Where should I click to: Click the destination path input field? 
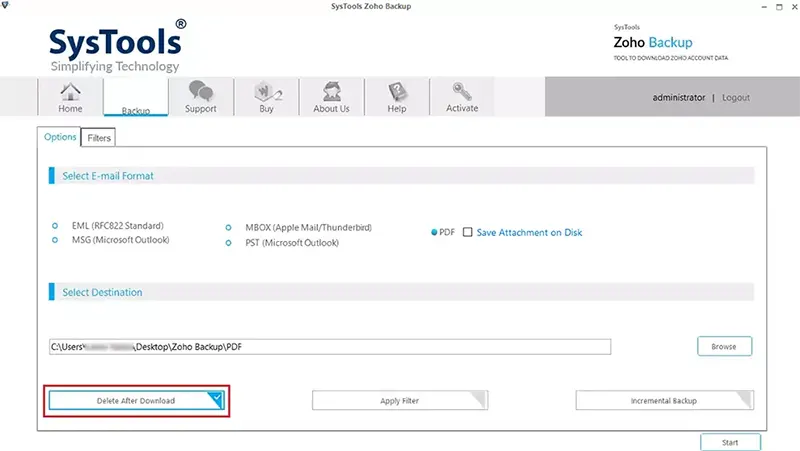click(330, 347)
